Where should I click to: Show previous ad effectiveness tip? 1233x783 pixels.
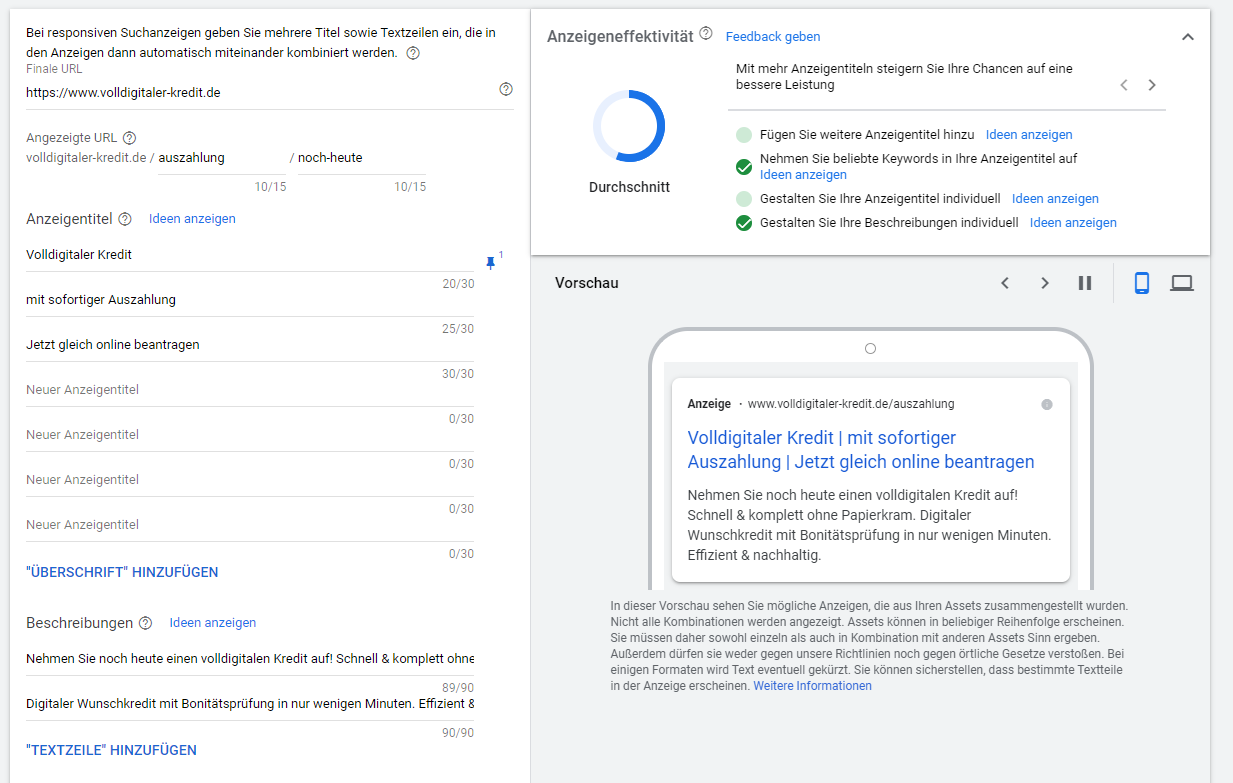(1124, 85)
